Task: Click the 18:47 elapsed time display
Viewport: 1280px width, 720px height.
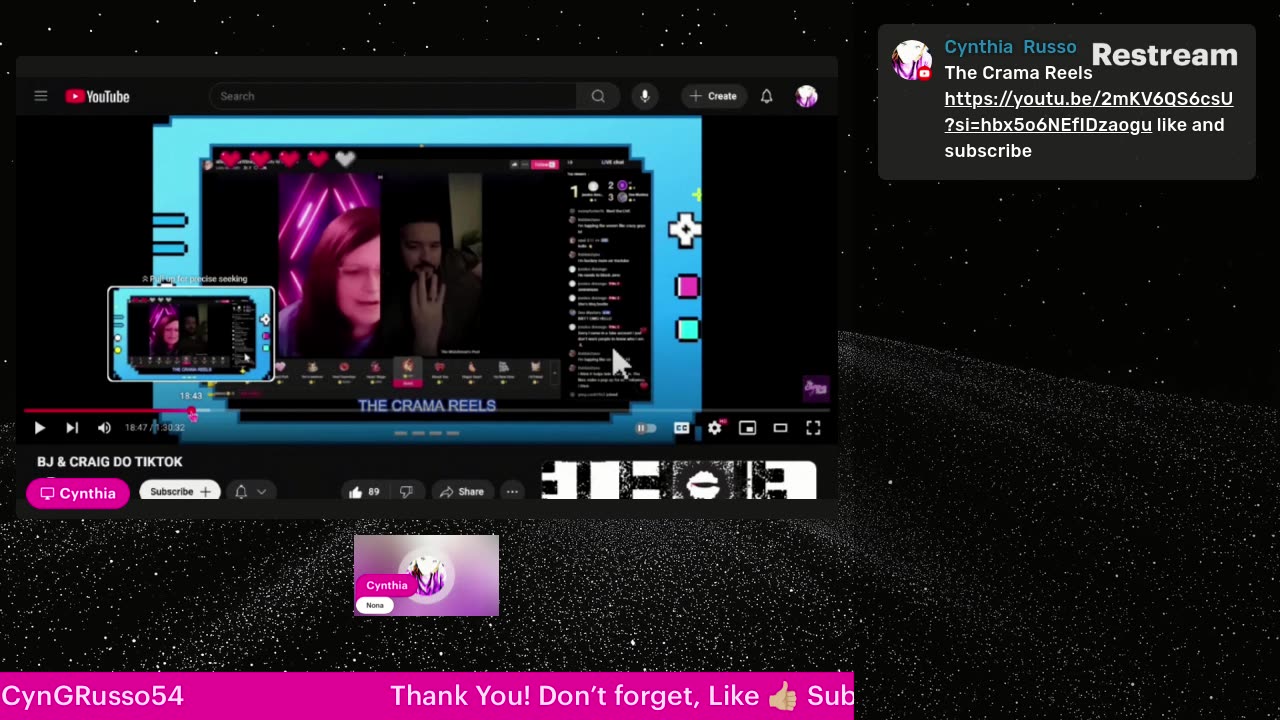Action: tap(136, 428)
